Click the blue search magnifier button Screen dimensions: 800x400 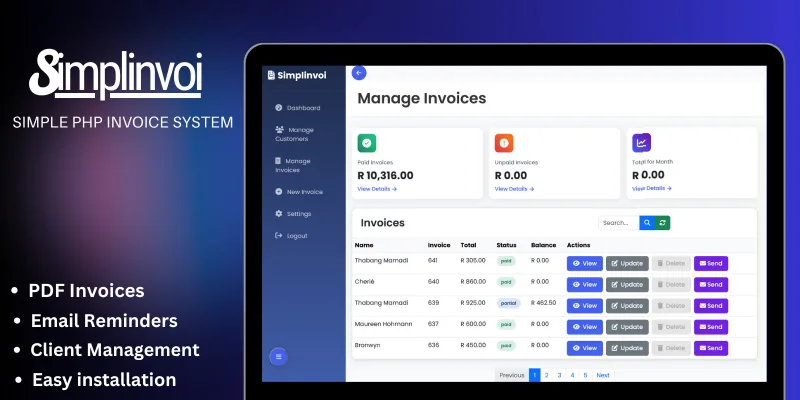[647, 223]
